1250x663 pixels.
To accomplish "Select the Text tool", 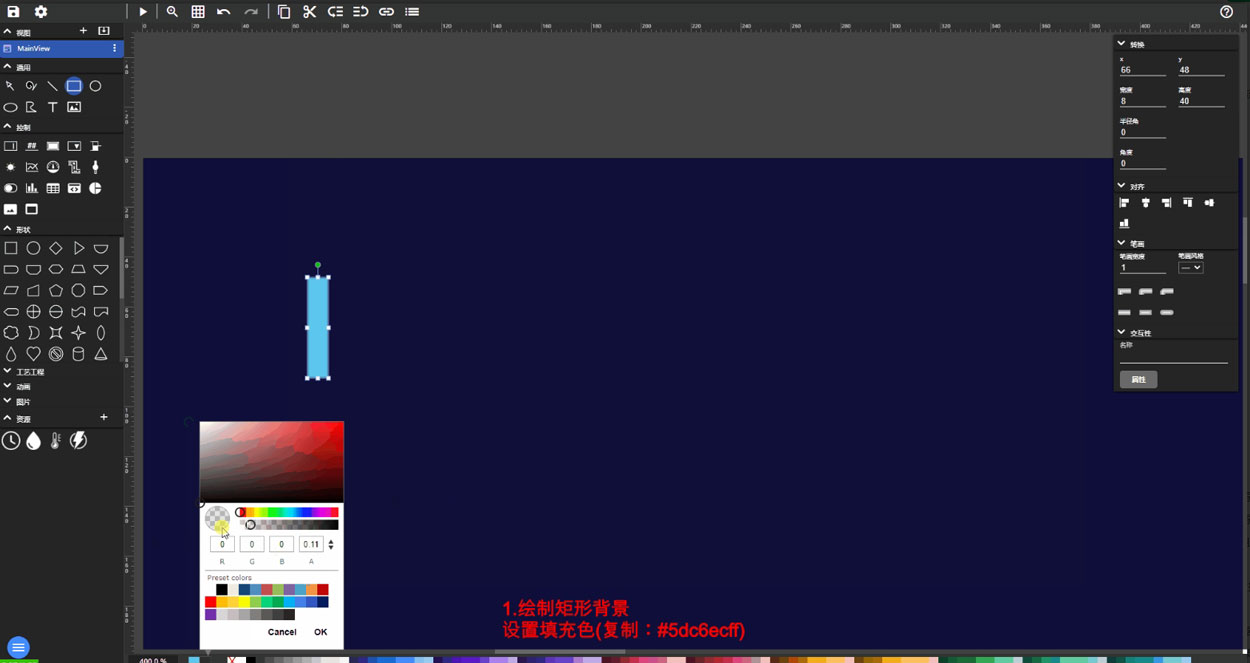I will pyautogui.click(x=53, y=107).
